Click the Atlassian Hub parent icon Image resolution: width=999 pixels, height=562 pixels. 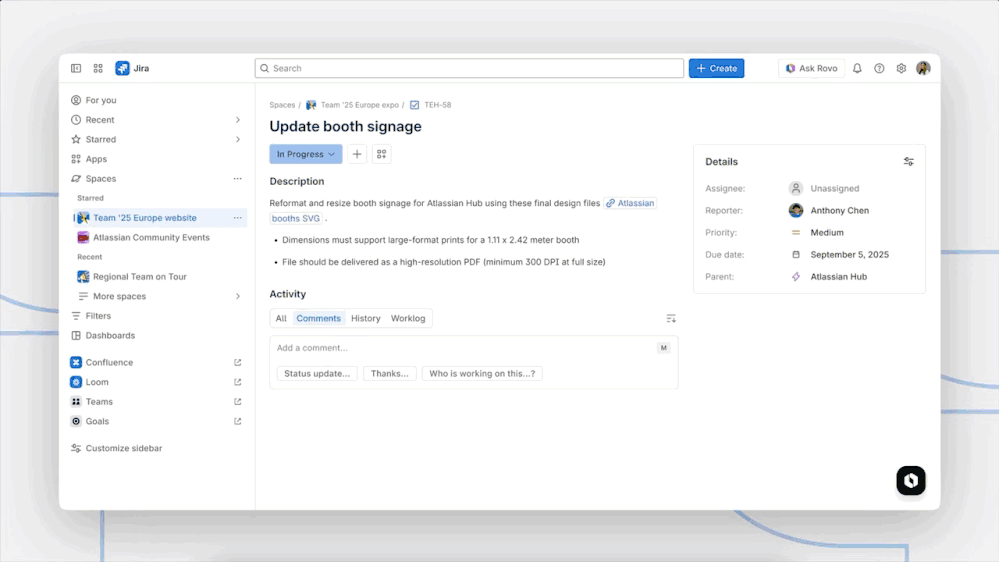[796, 277]
